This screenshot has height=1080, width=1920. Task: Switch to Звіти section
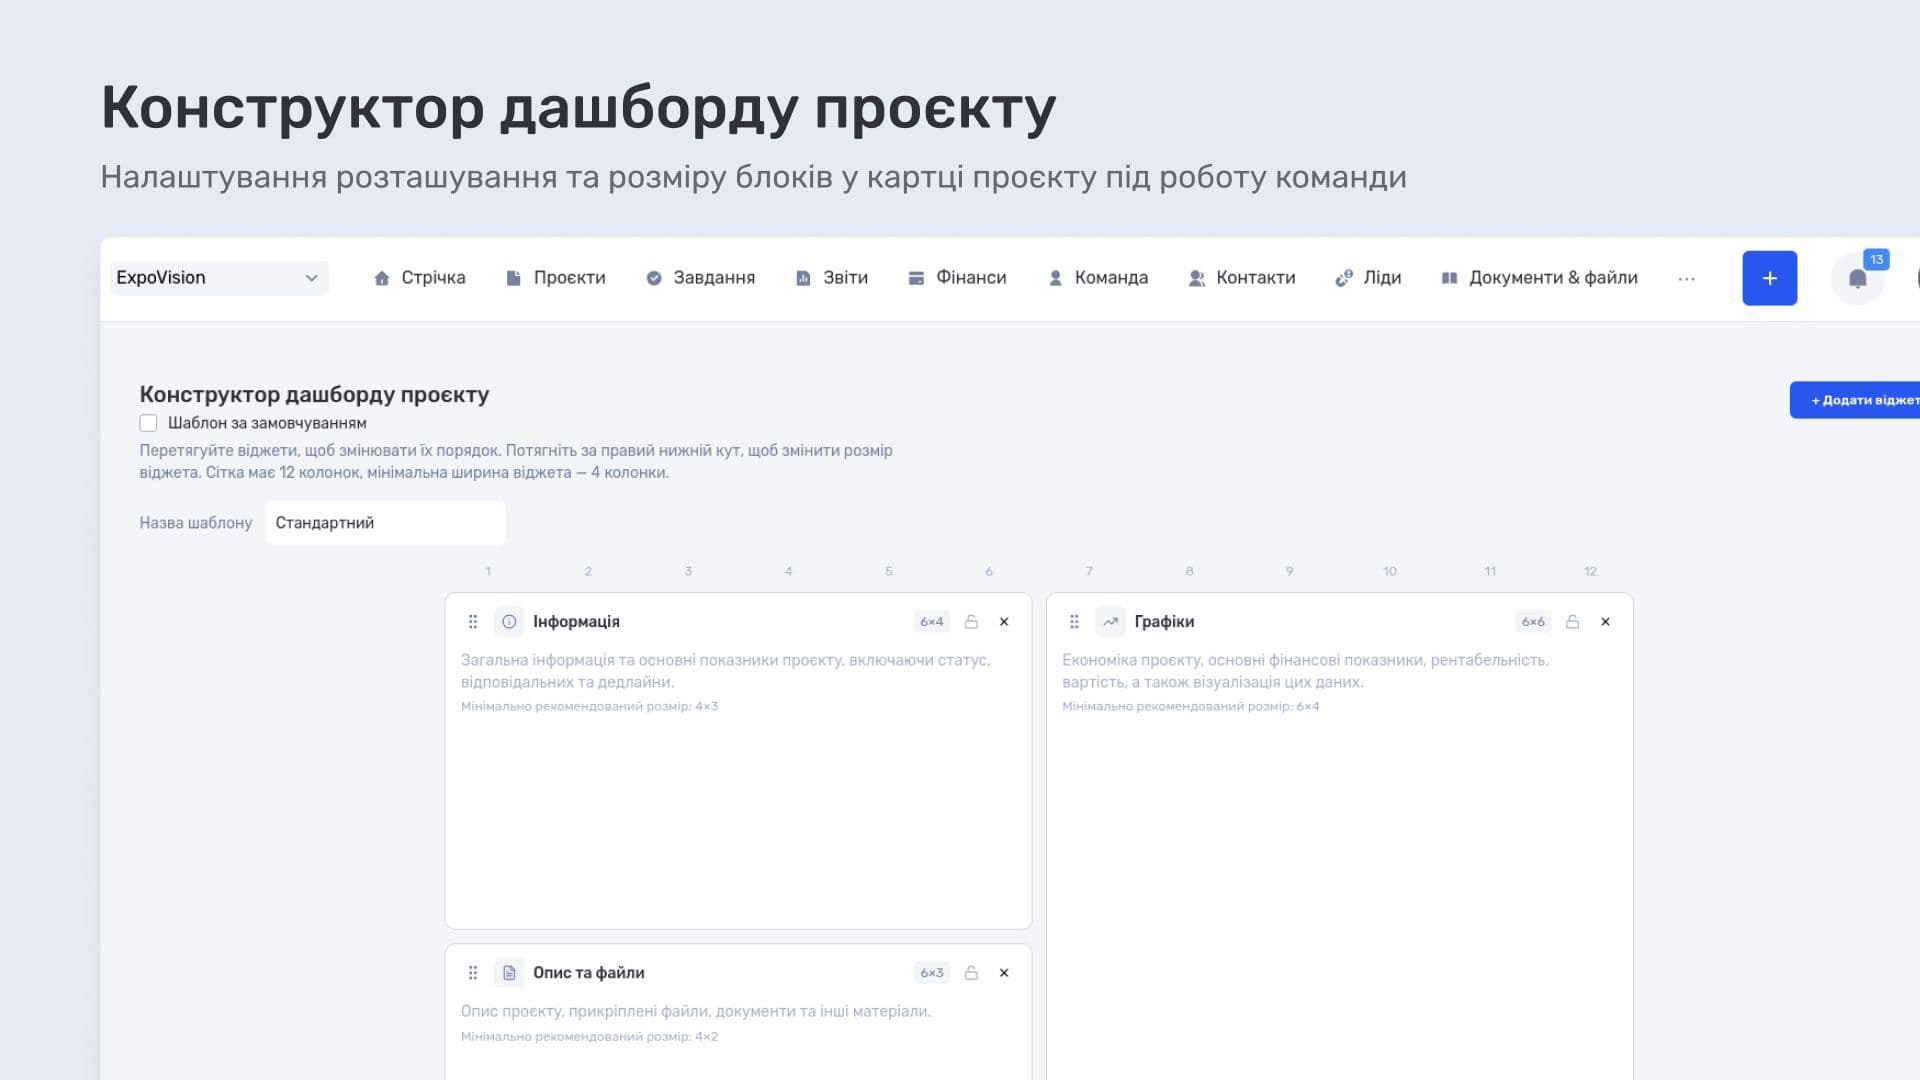click(832, 278)
